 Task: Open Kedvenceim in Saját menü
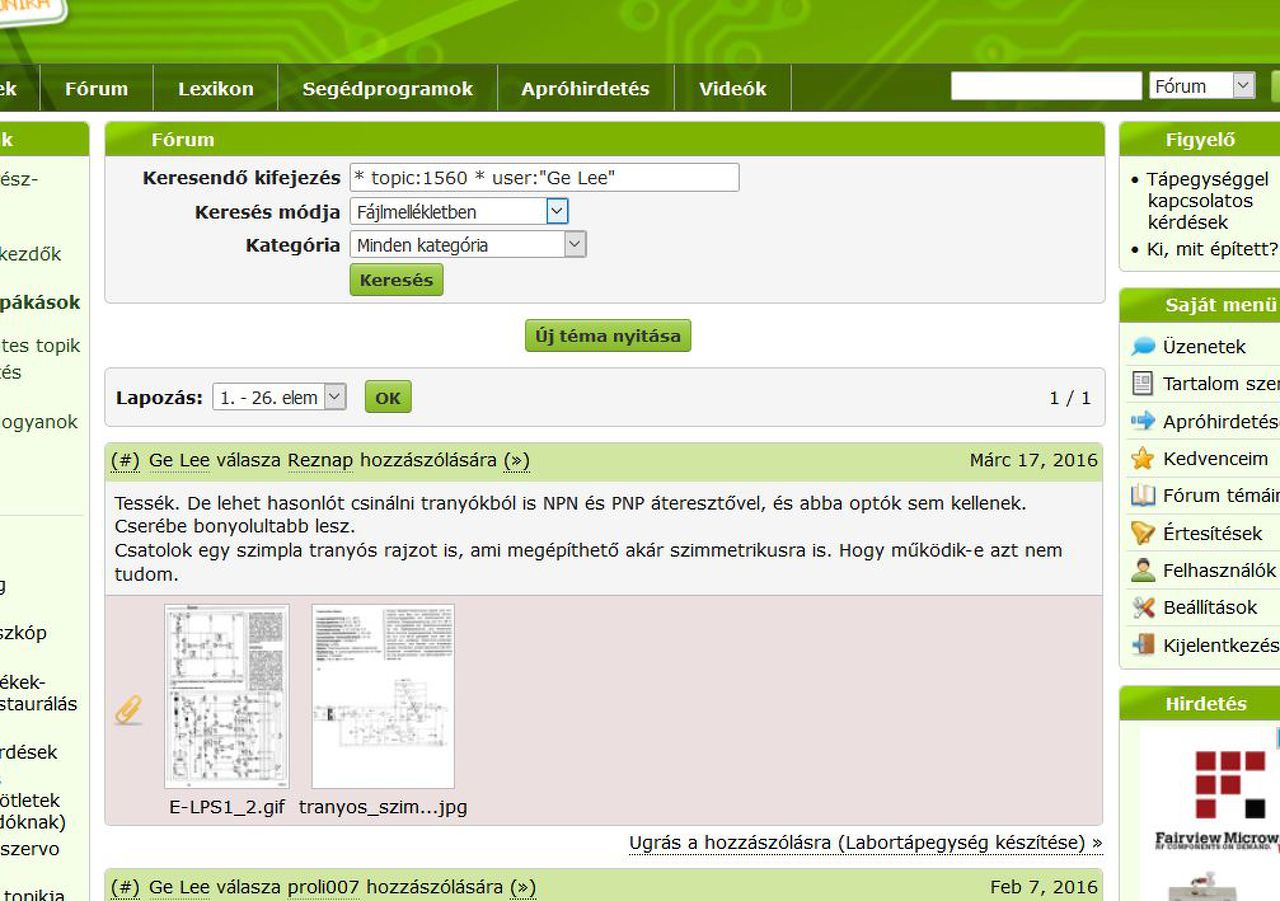pyautogui.click(x=1216, y=459)
